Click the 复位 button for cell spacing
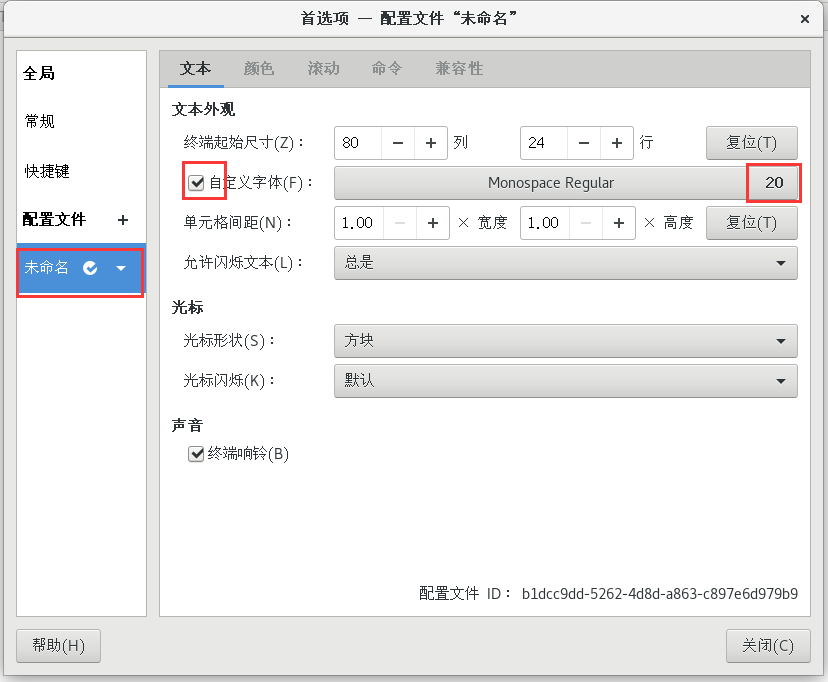This screenshot has width=828, height=682. pos(751,223)
